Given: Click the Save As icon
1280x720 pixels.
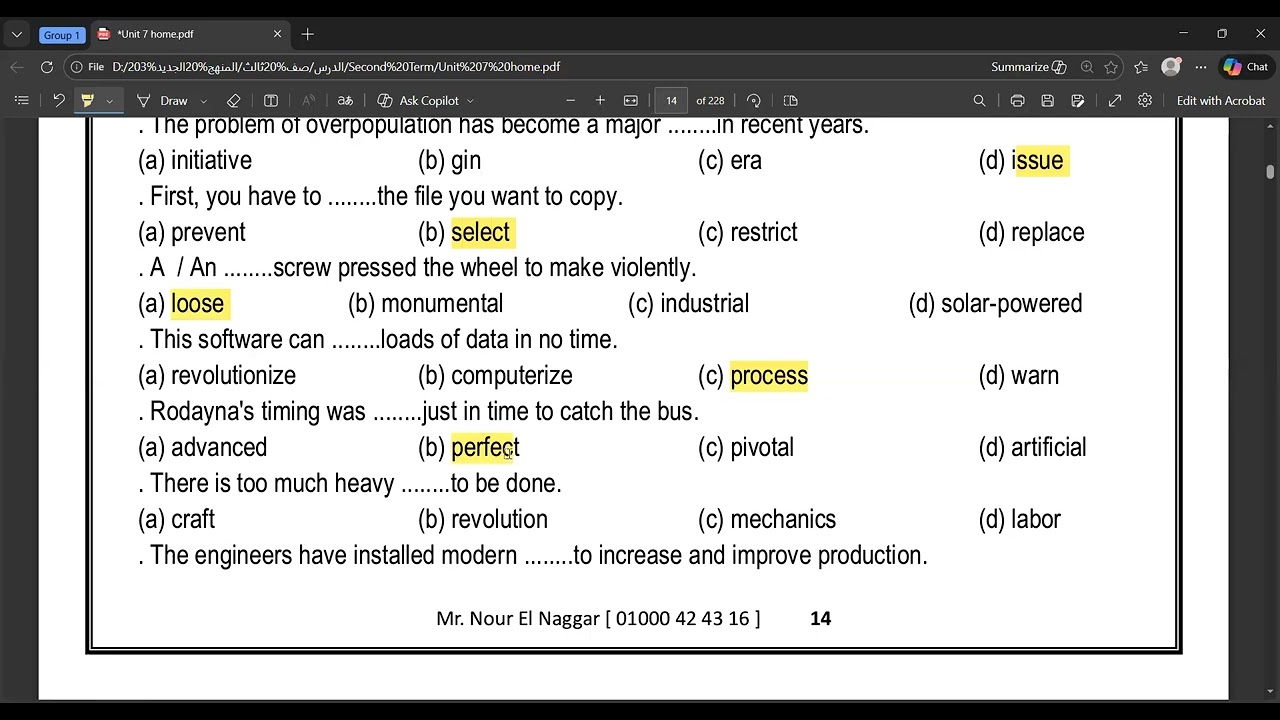Looking at the screenshot, I should click(1077, 101).
